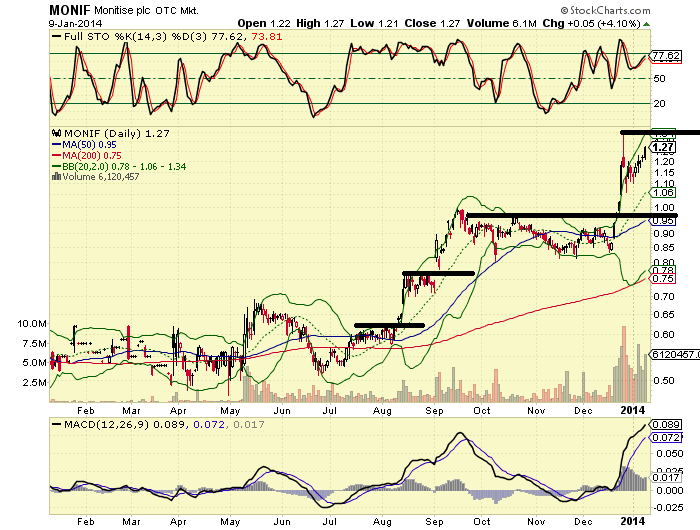Click the 0.050 label on MACD axis
The width and height of the screenshot is (700, 530).
(x=670, y=454)
